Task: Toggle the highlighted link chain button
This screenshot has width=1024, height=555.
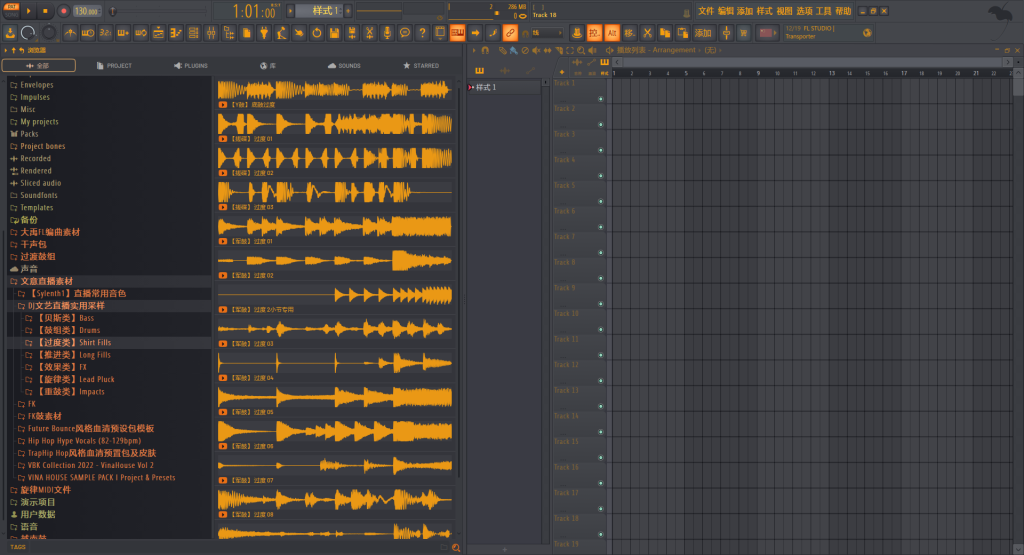Action: [510, 33]
